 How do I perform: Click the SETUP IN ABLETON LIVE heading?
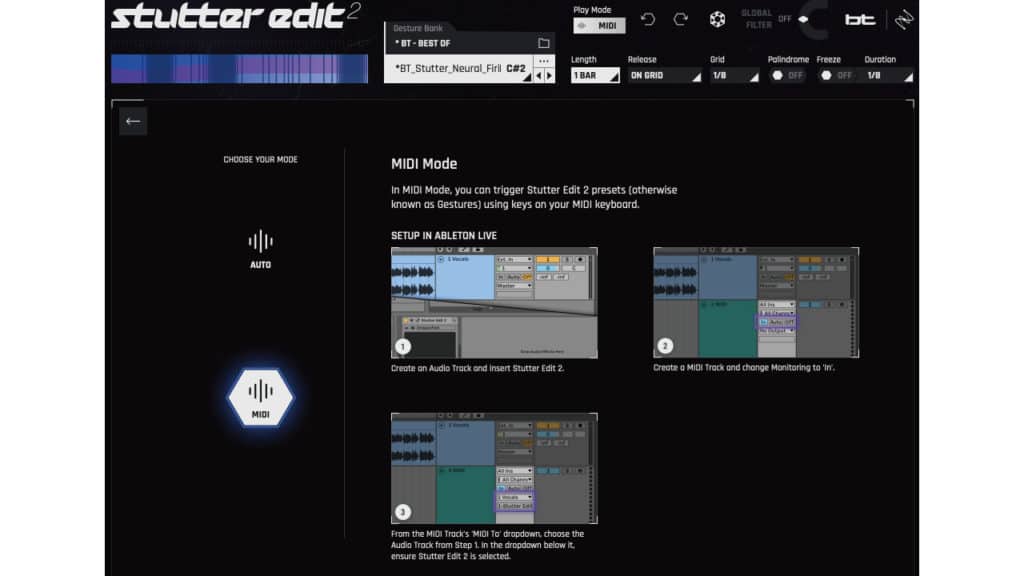(x=443, y=236)
